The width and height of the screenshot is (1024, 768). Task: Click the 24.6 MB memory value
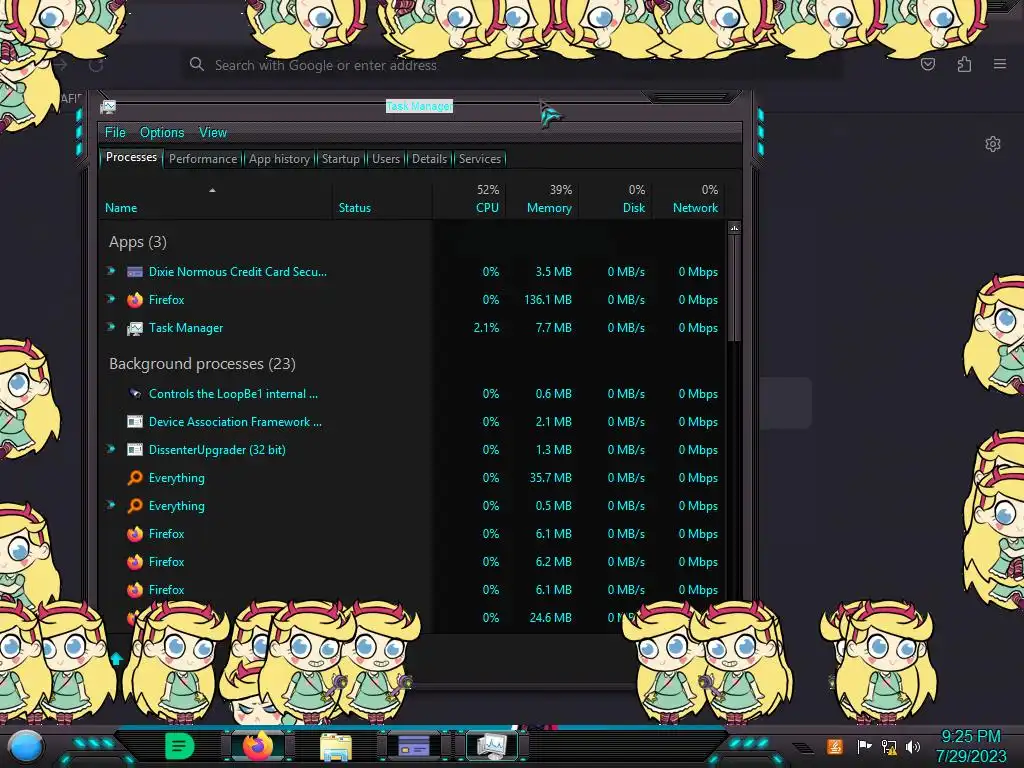(551, 617)
